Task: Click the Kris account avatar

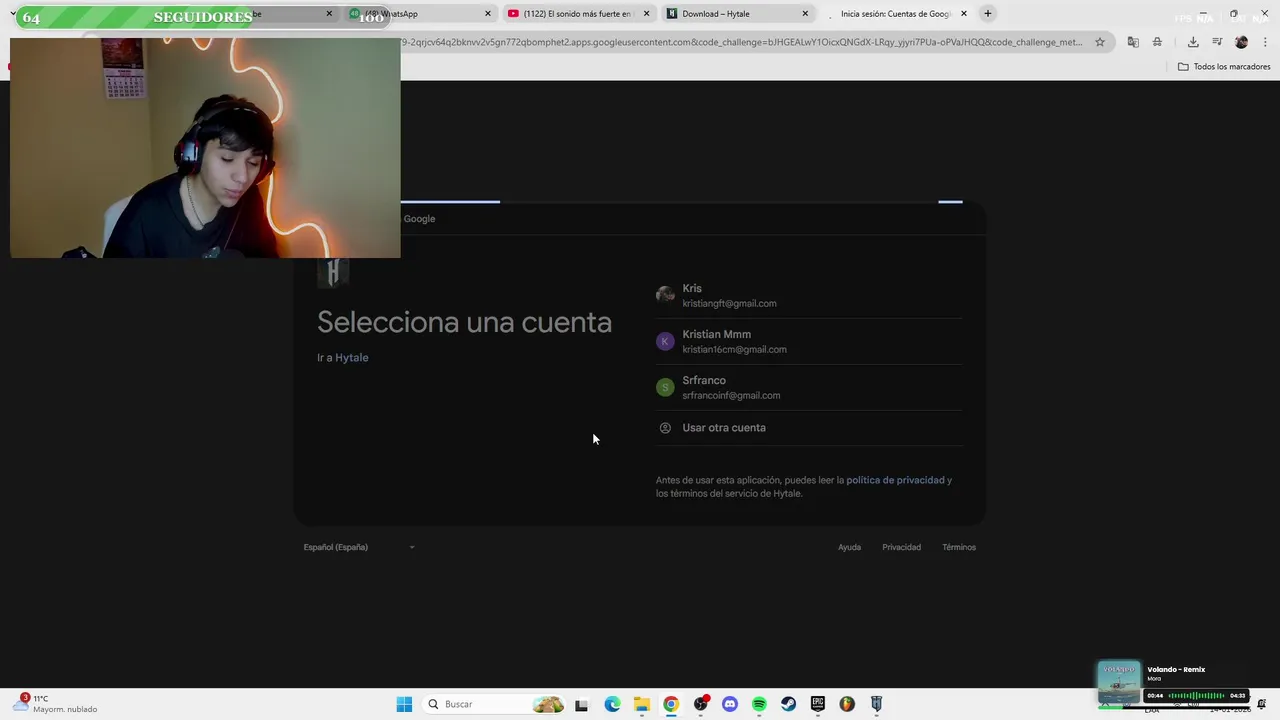Action: point(665,295)
